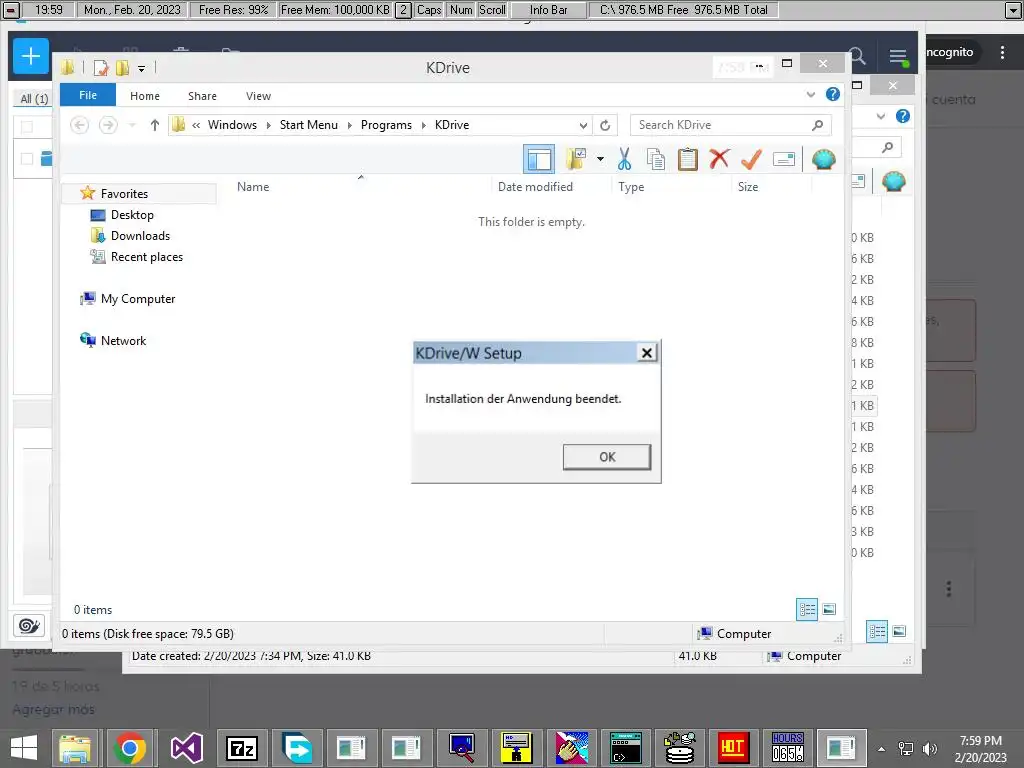Click the Cut scissors toolbar icon
This screenshot has width=1024, height=768.
[x=624, y=159]
